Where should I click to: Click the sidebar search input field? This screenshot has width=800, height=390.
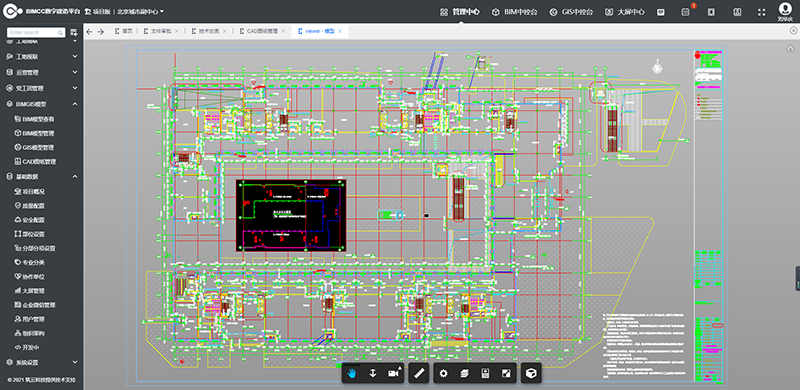36,32
